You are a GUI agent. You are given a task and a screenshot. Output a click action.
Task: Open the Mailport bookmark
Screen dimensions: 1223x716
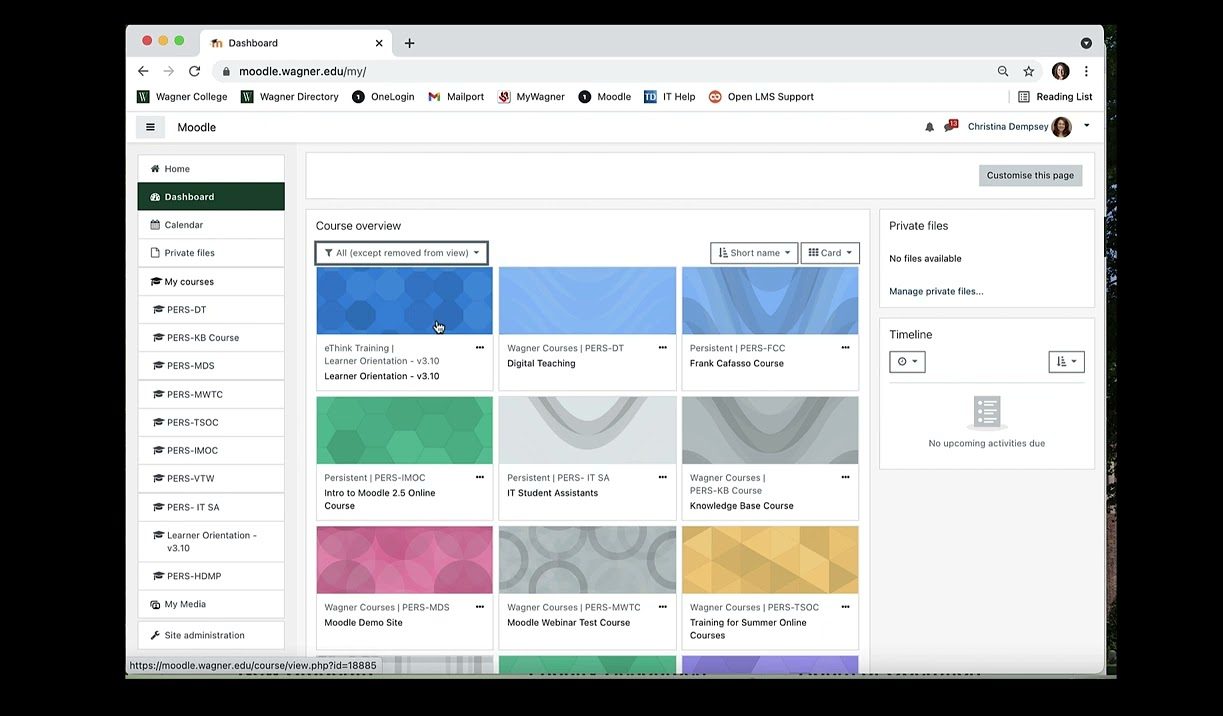point(456,97)
